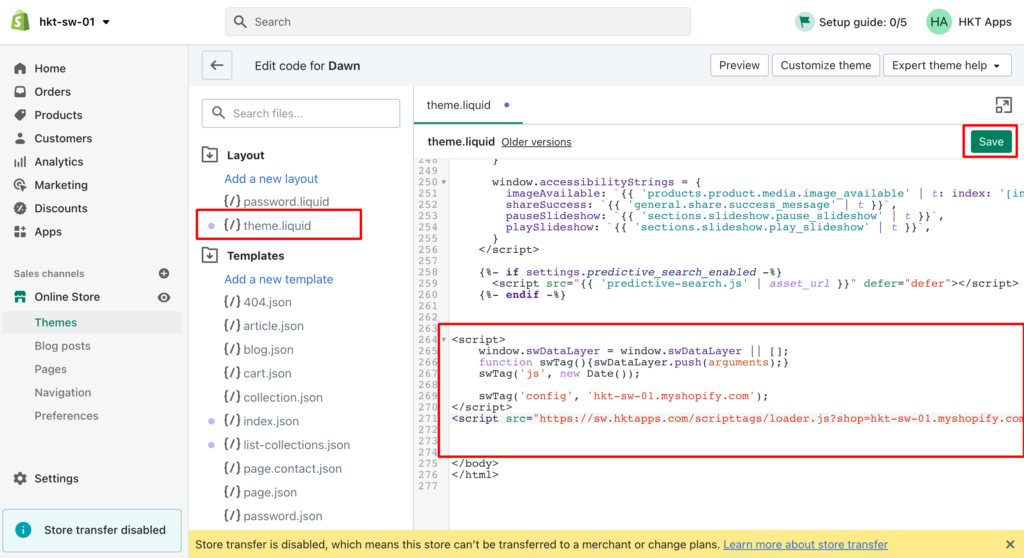Click the closing body tag line
1024x558 pixels.
475,463
